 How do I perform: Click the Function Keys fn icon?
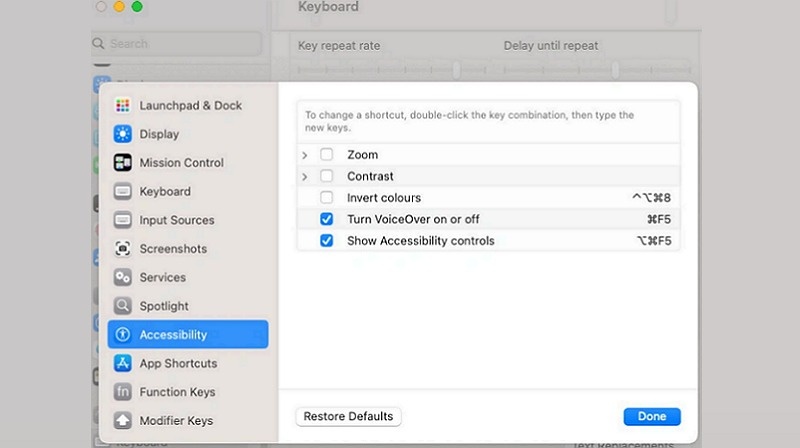pos(122,391)
